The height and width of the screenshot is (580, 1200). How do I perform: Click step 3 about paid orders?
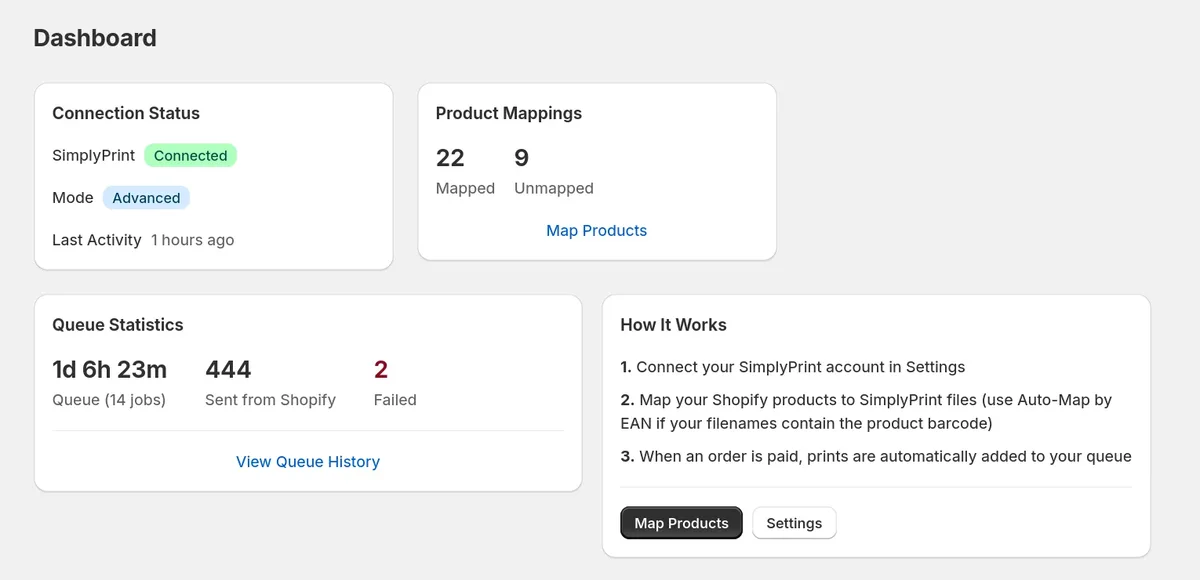(x=876, y=456)
